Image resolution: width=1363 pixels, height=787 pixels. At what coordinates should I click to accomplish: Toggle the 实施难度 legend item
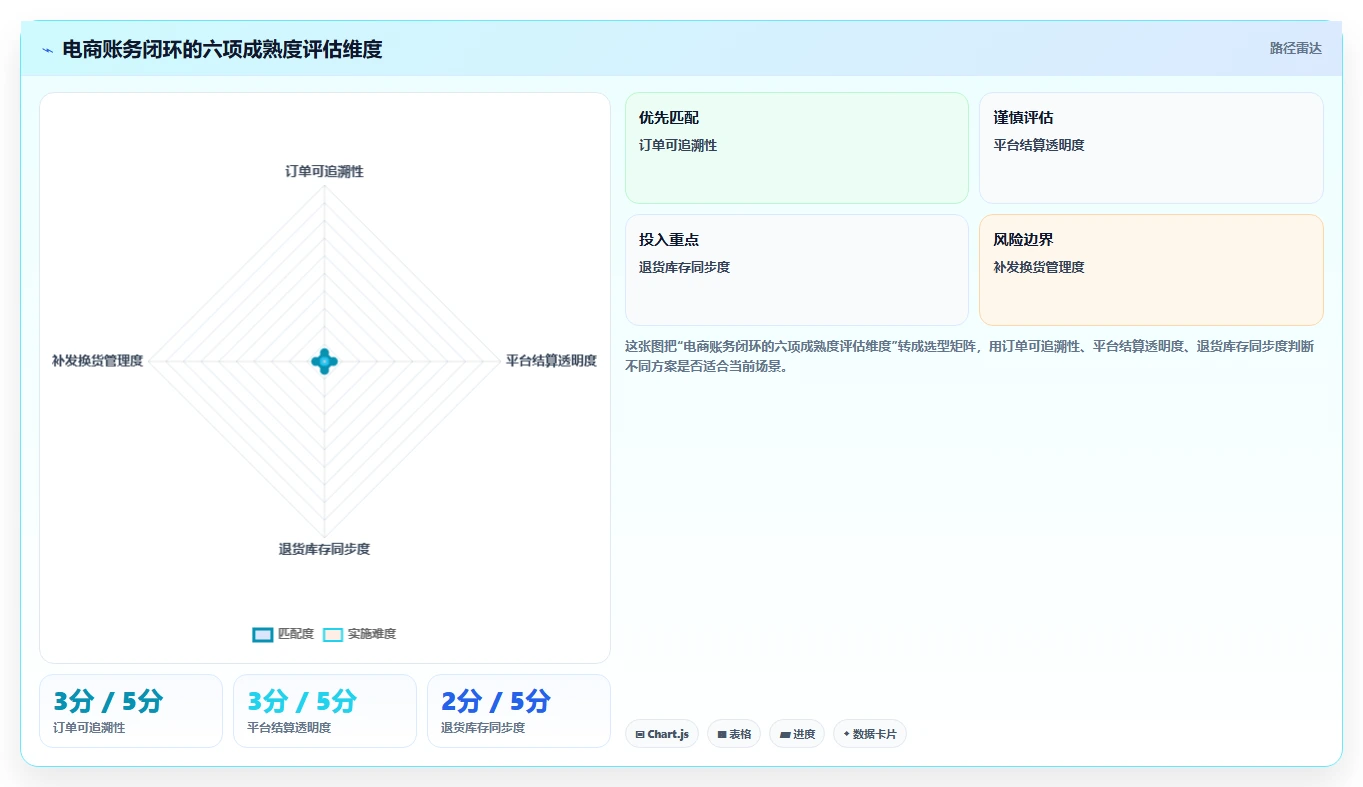click(360, 634)
